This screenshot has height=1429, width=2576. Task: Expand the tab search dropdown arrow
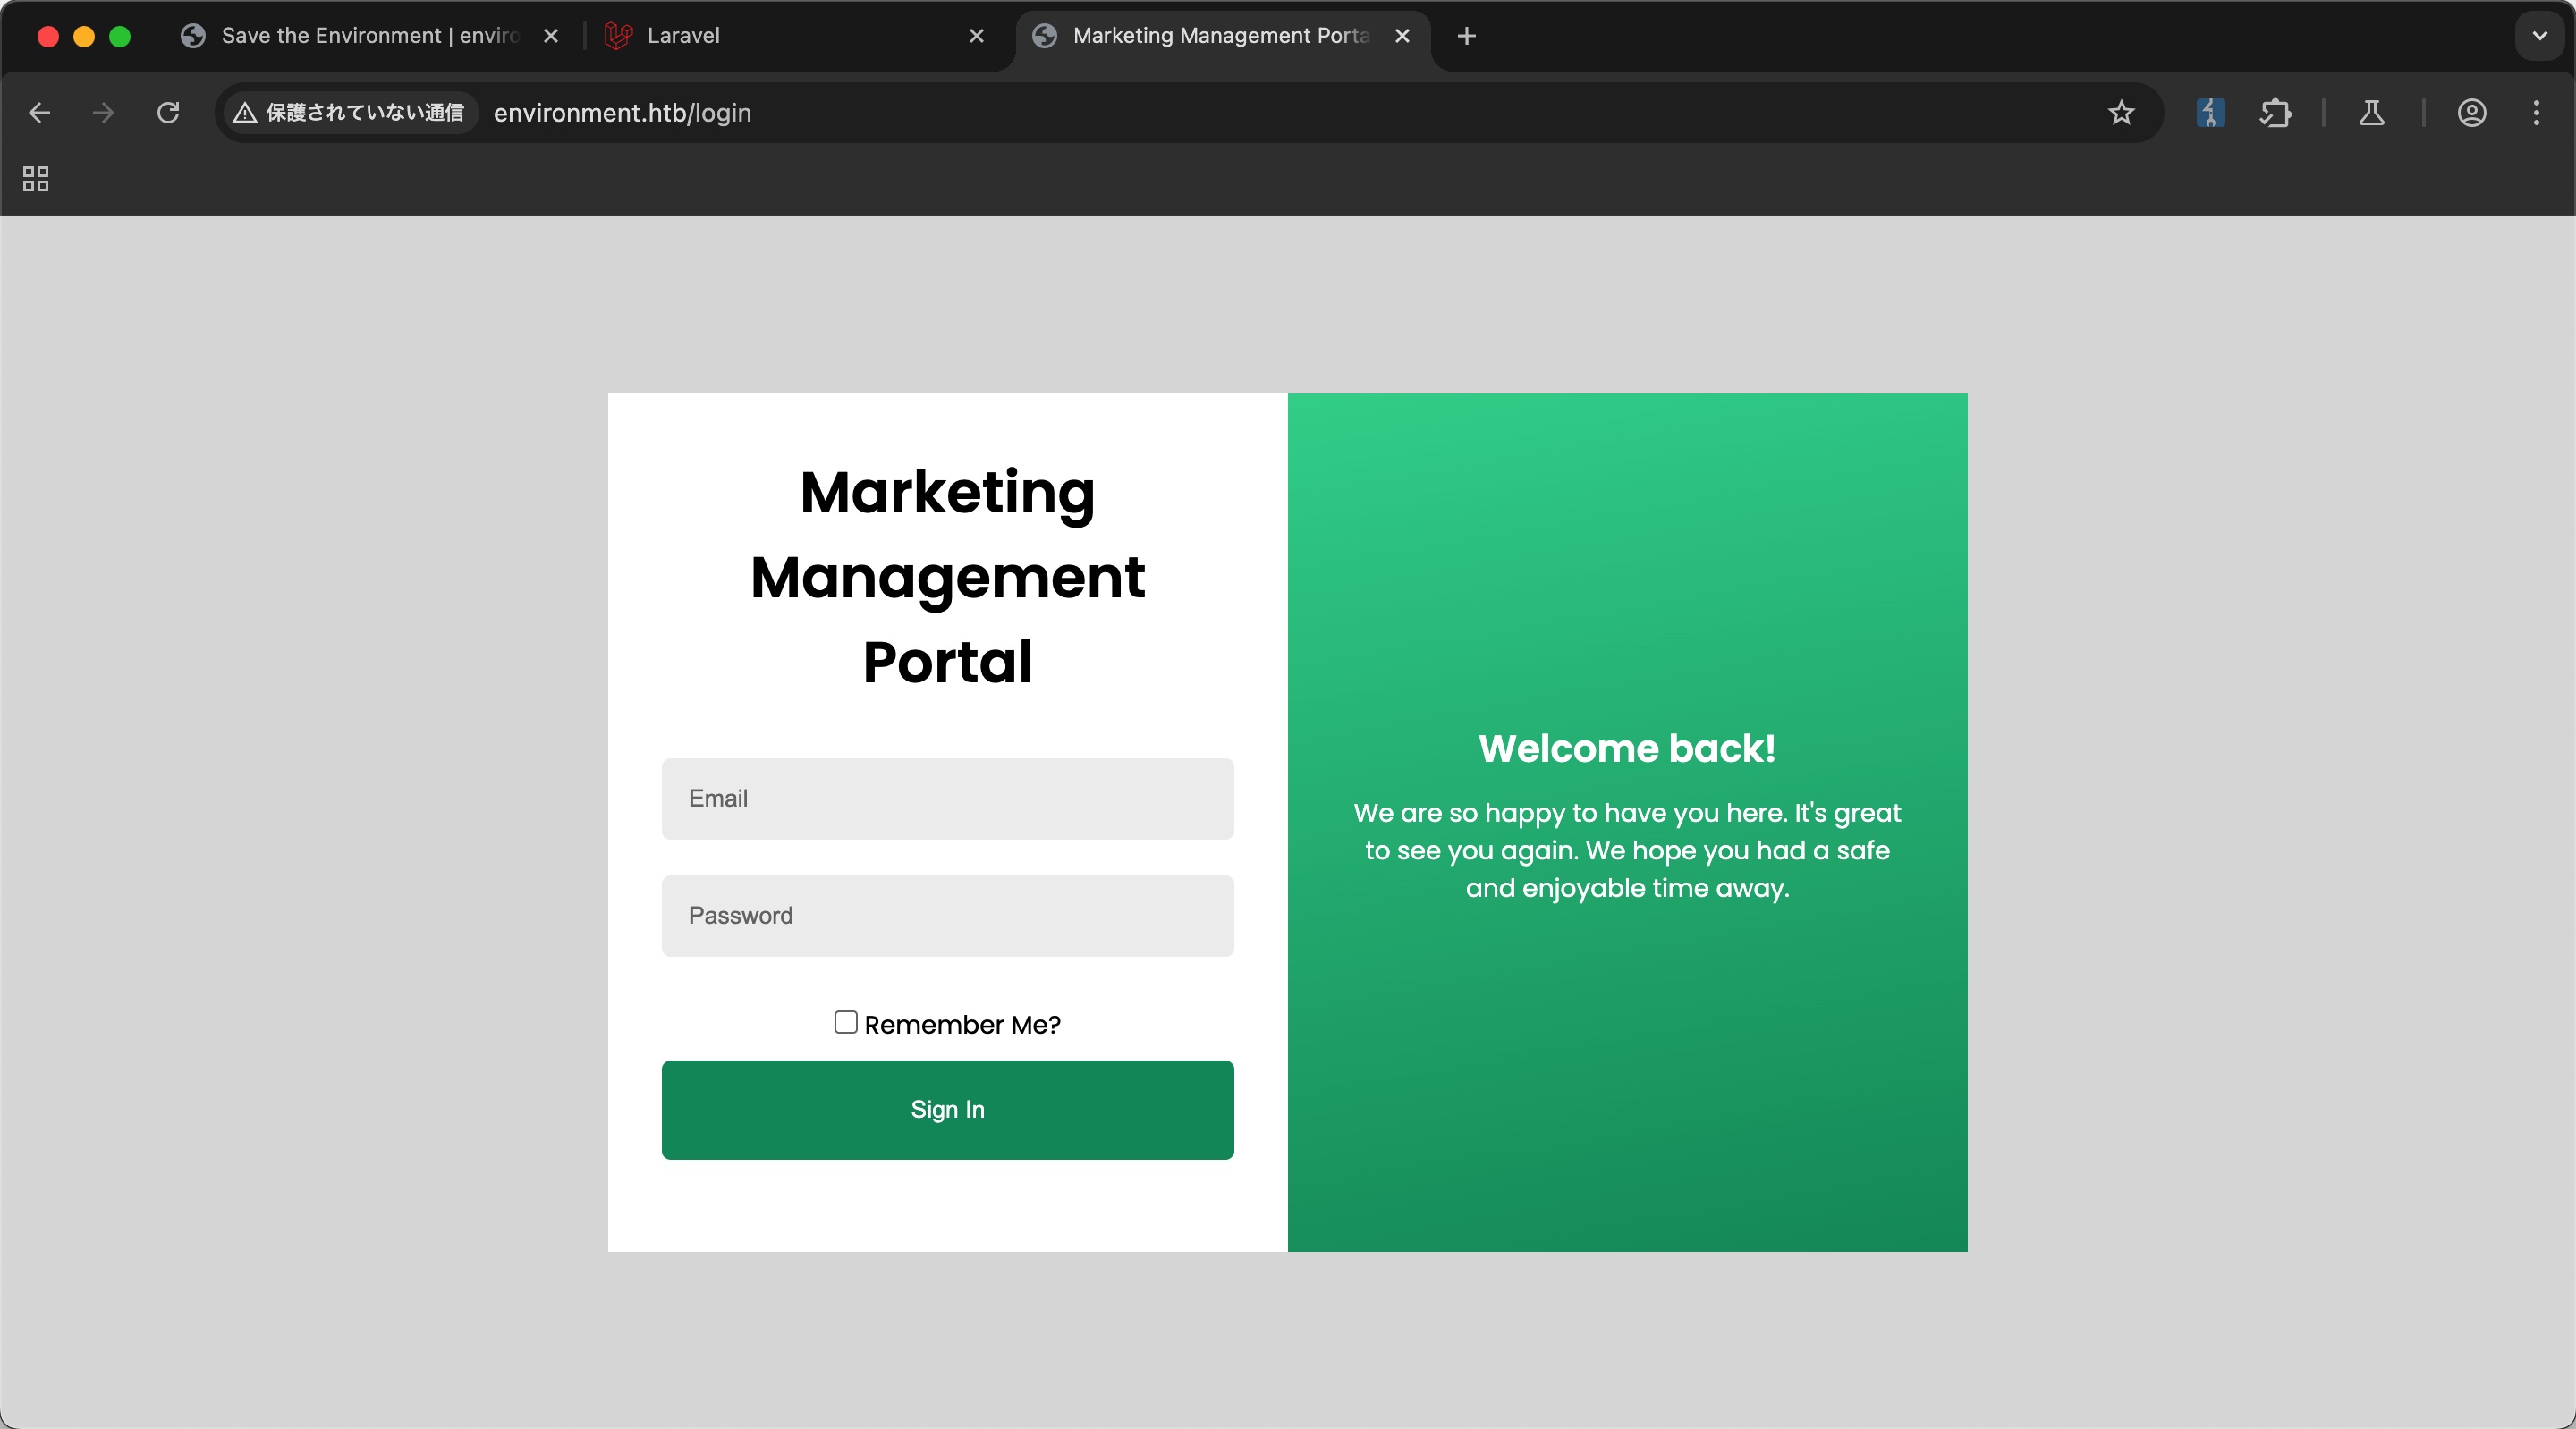(x=2539, y=36)
